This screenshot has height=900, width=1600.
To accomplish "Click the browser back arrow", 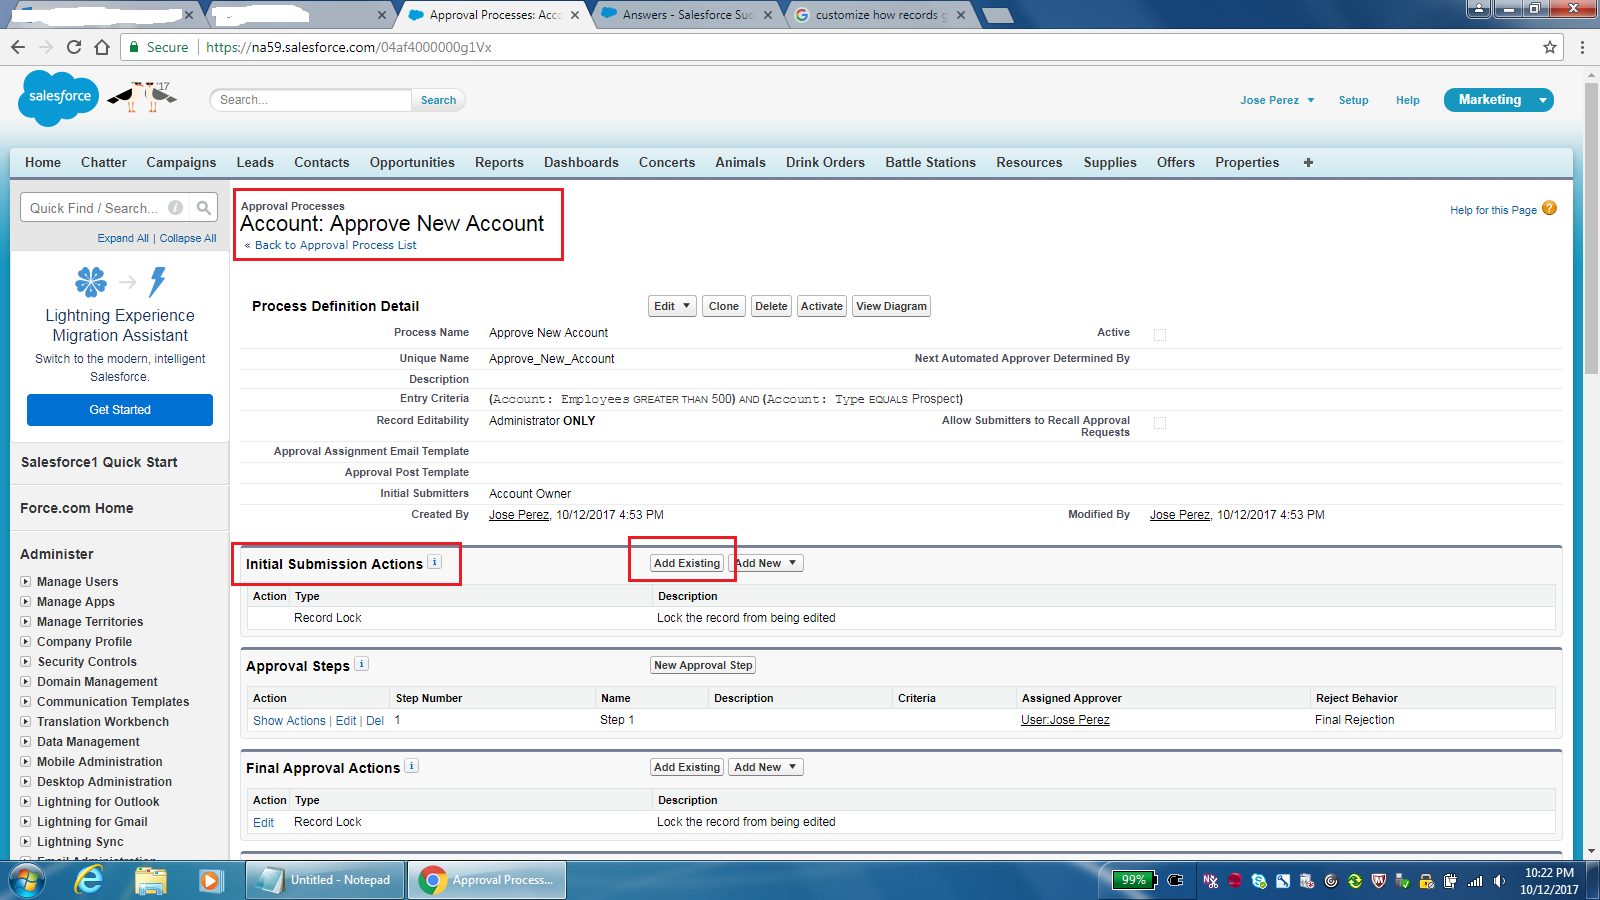I will [x=18, y=47].
